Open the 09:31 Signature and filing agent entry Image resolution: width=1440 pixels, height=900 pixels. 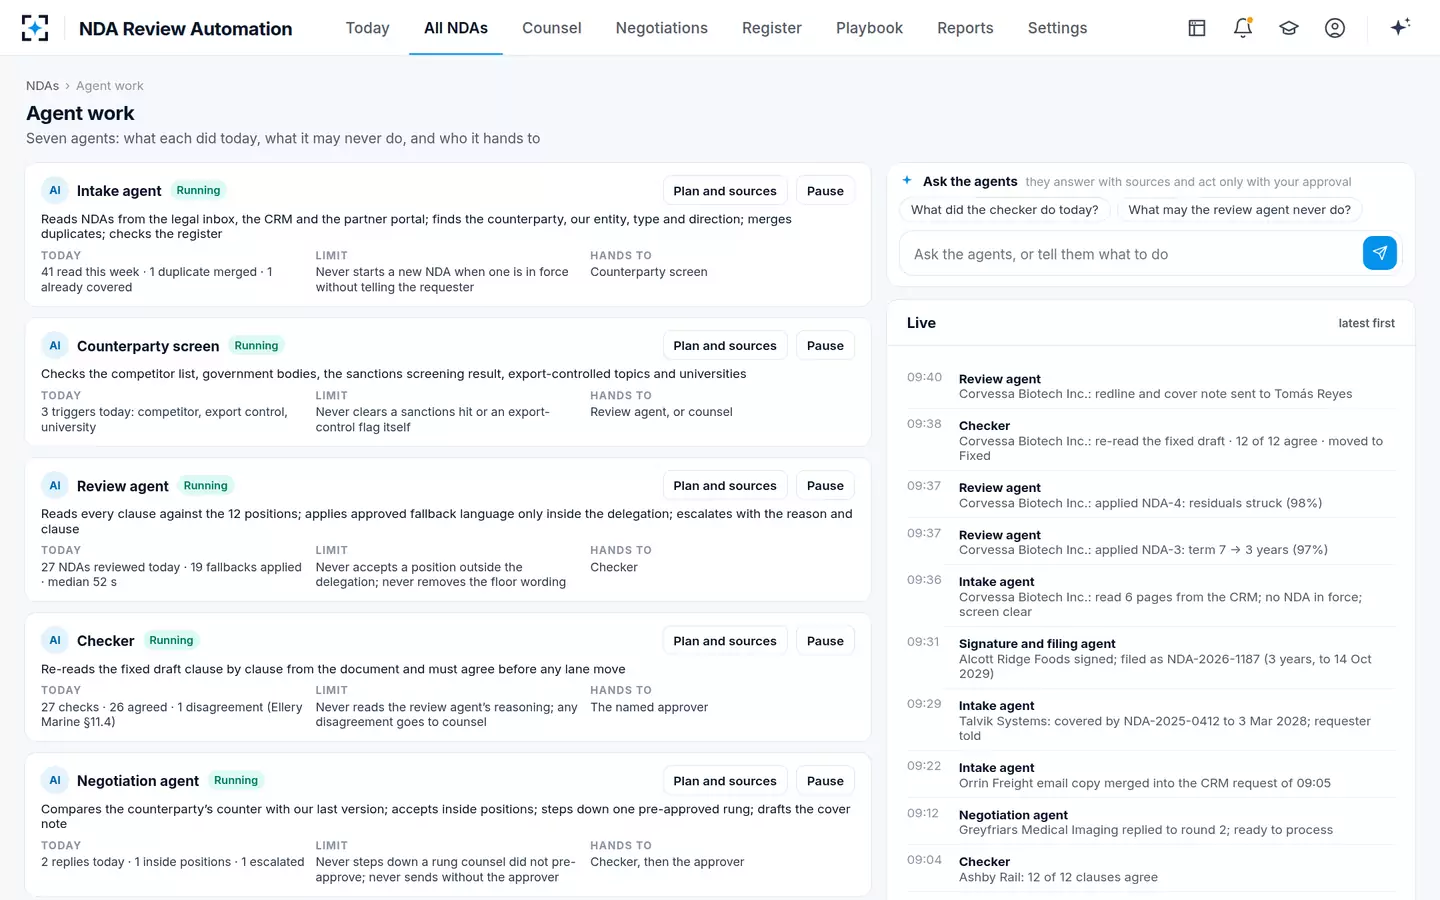(x=1150, y=658)
